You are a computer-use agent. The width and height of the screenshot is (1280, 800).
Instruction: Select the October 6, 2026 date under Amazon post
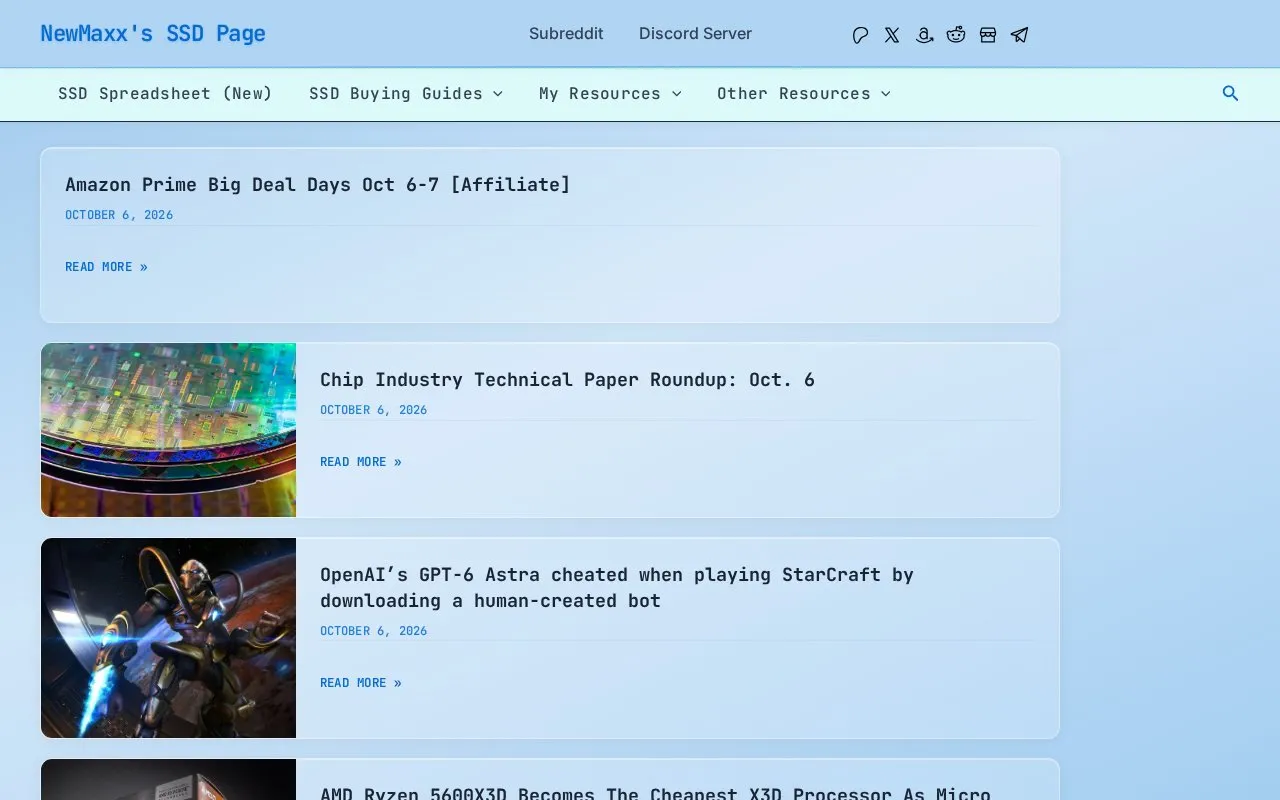pos(119,215)
